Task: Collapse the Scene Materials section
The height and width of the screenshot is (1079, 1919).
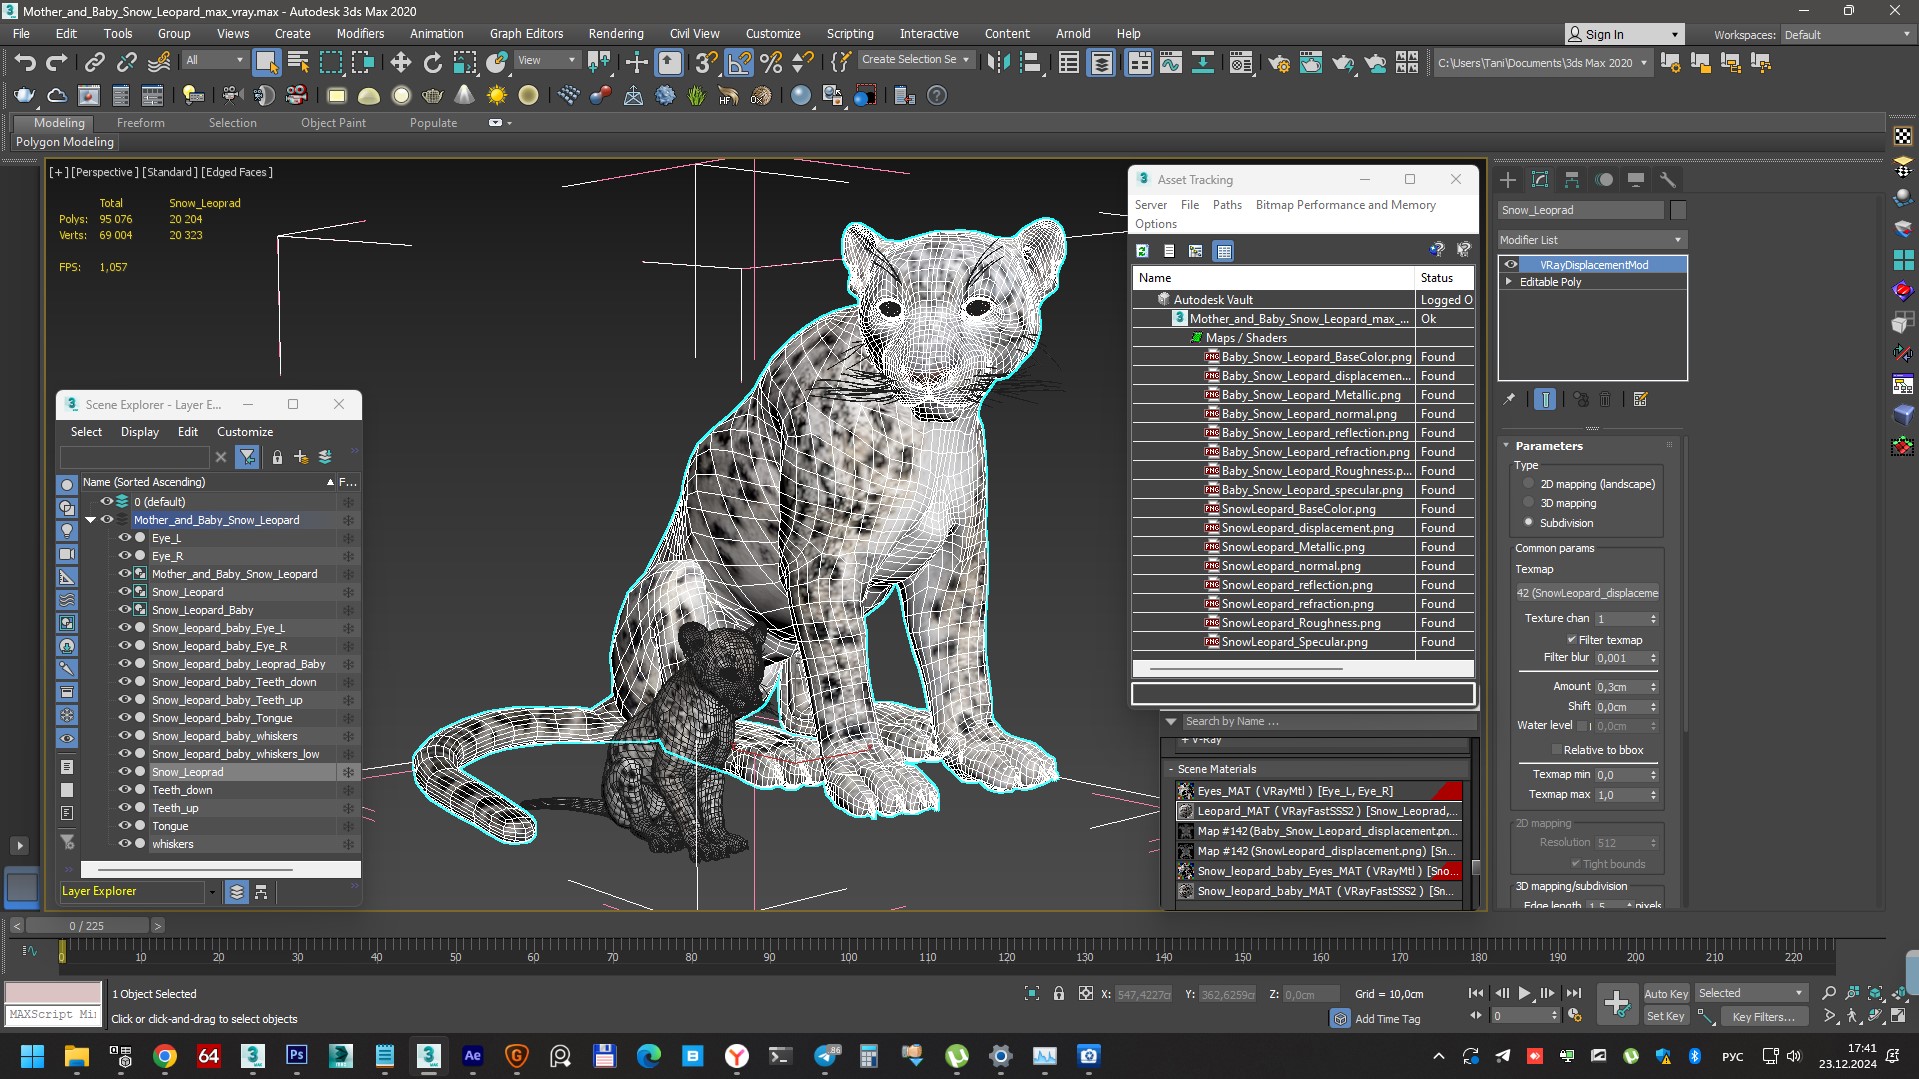Action: 1171,769
